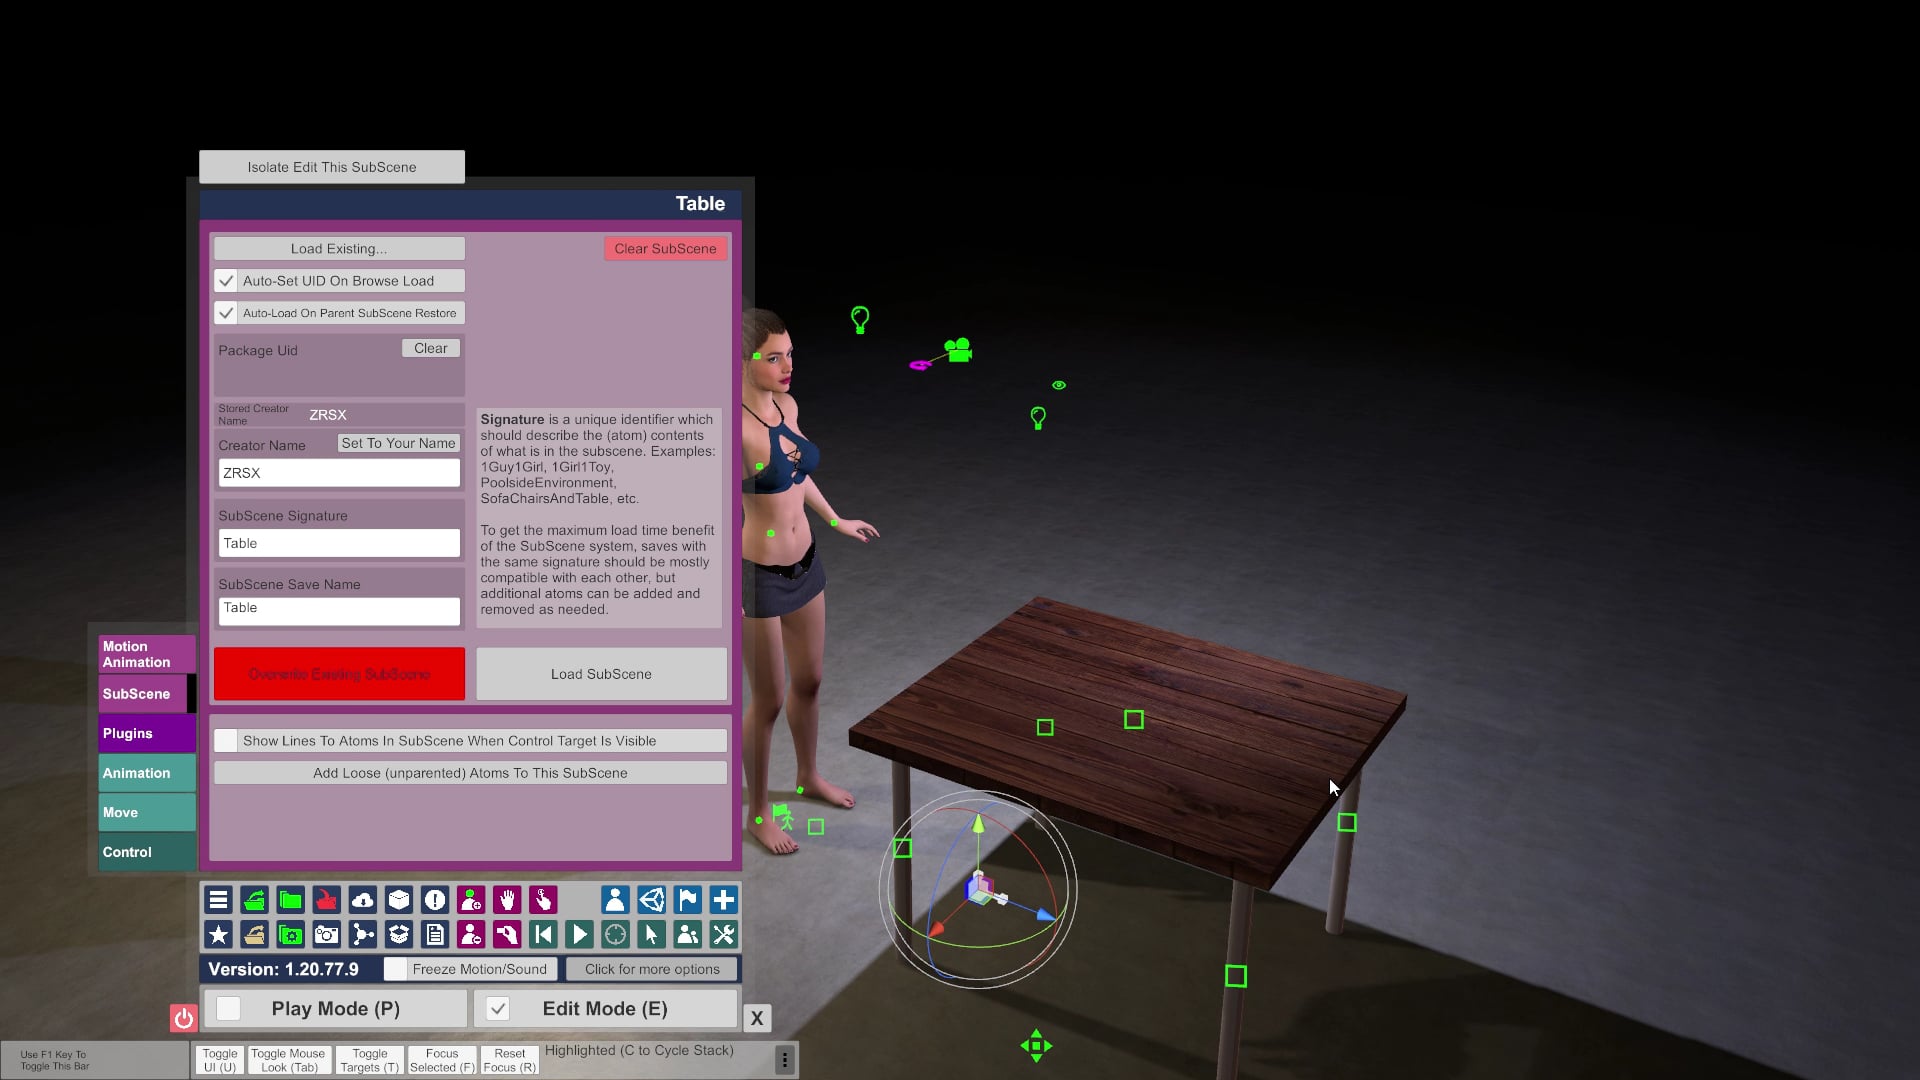Click the flag icon in bottom toolbar
This screenshot has height=1080, width=1920.
687,898
